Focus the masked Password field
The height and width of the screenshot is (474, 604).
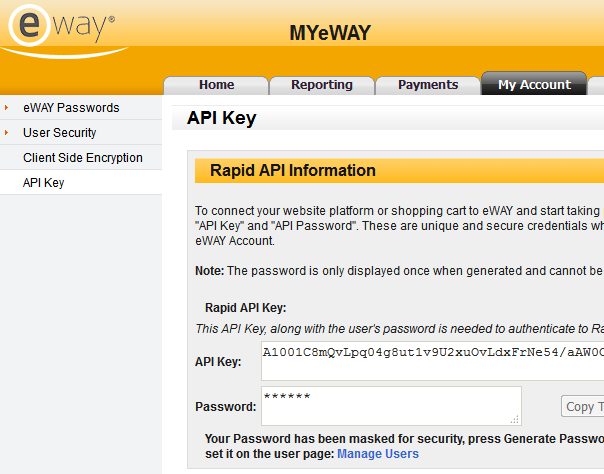[390, 405]
